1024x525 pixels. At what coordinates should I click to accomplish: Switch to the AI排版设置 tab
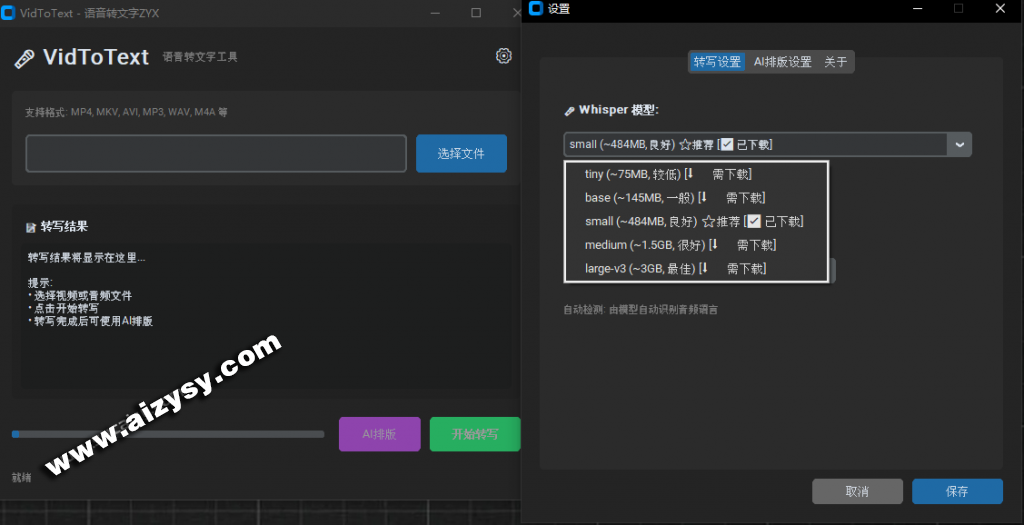pos(782,62)
